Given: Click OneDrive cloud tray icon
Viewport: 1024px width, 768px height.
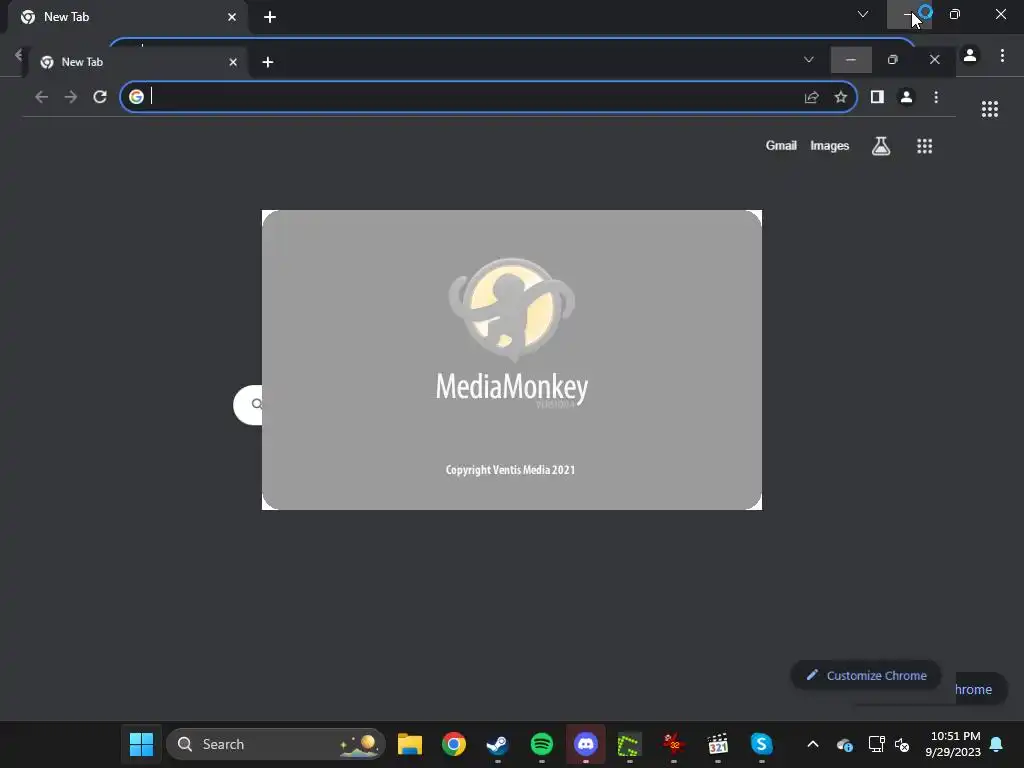Looking at the screenshot, I should click(844, 744).
